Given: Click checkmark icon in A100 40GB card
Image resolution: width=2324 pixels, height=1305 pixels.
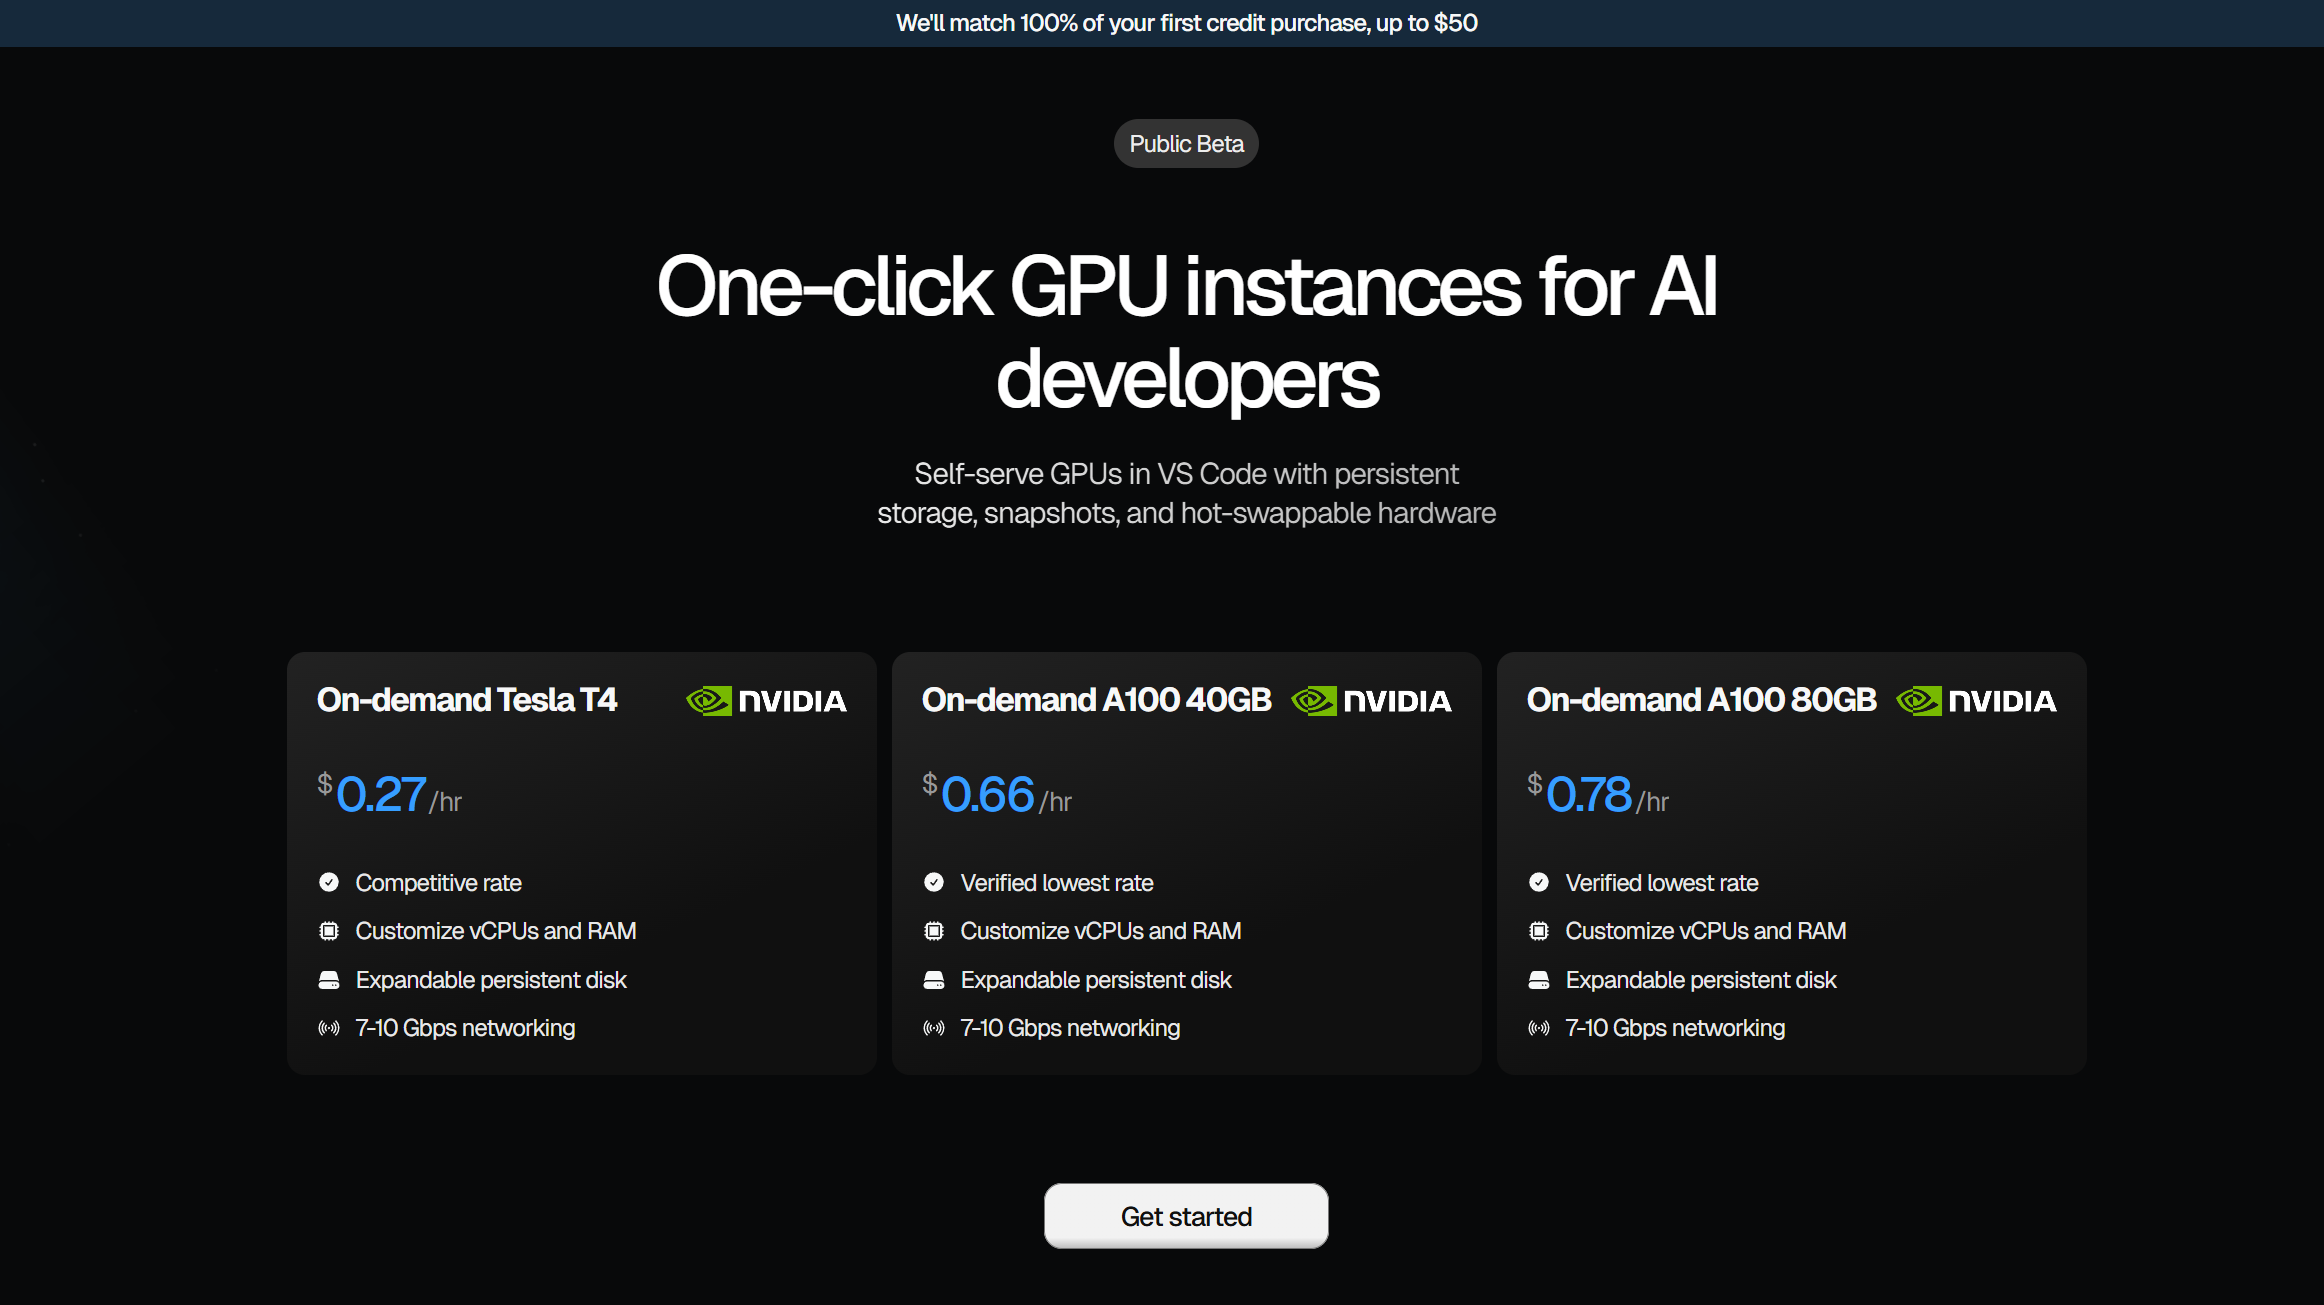Looking at the screenshot, I should pos(934,882).
